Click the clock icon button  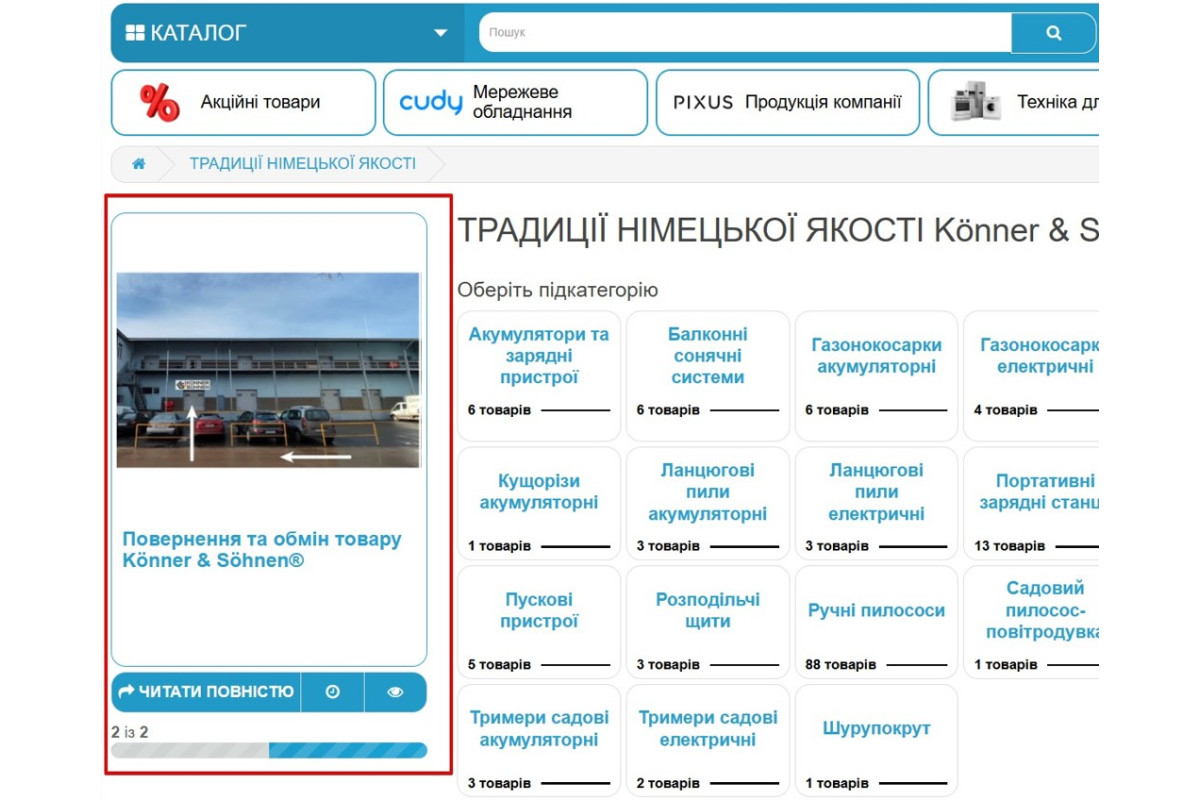[x=333, y=692]
